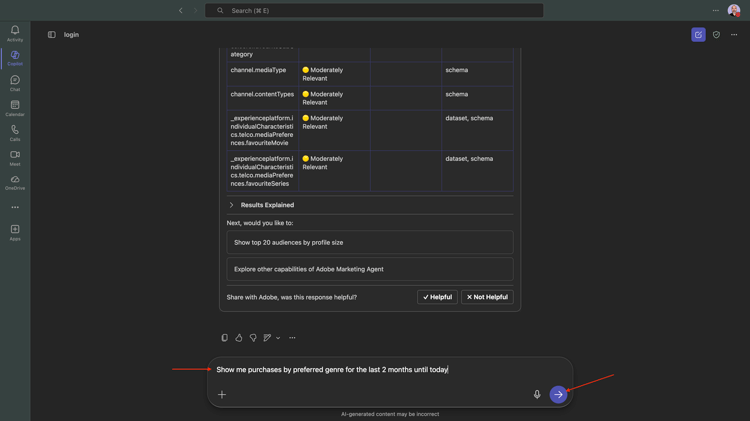
Task: Click Moderately Relevant in channel.contentTypes row
Action: pos(323,98)
